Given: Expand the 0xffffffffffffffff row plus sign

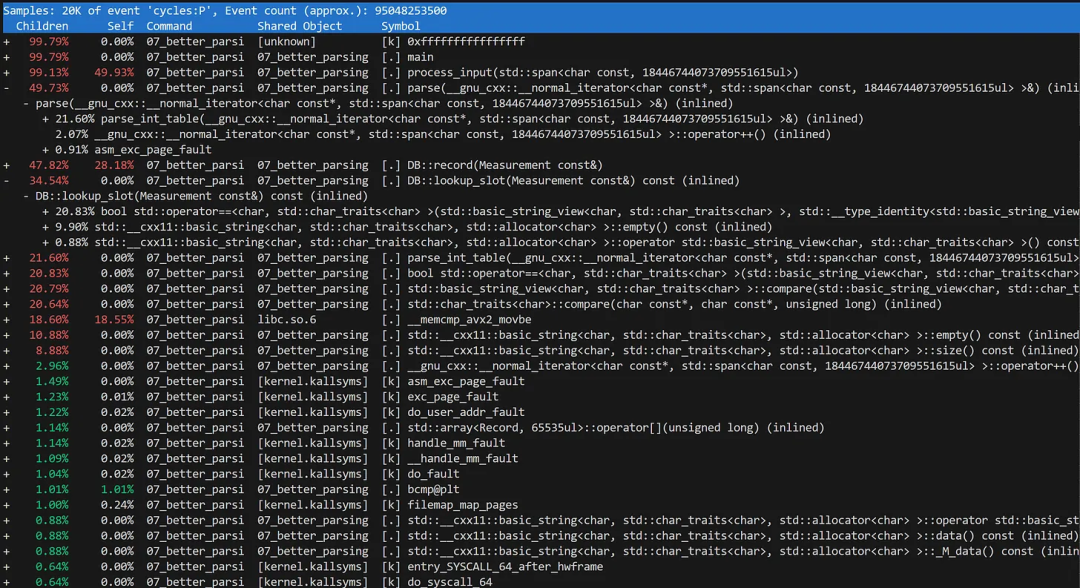Looking at the screenshot, I should 6,41.
